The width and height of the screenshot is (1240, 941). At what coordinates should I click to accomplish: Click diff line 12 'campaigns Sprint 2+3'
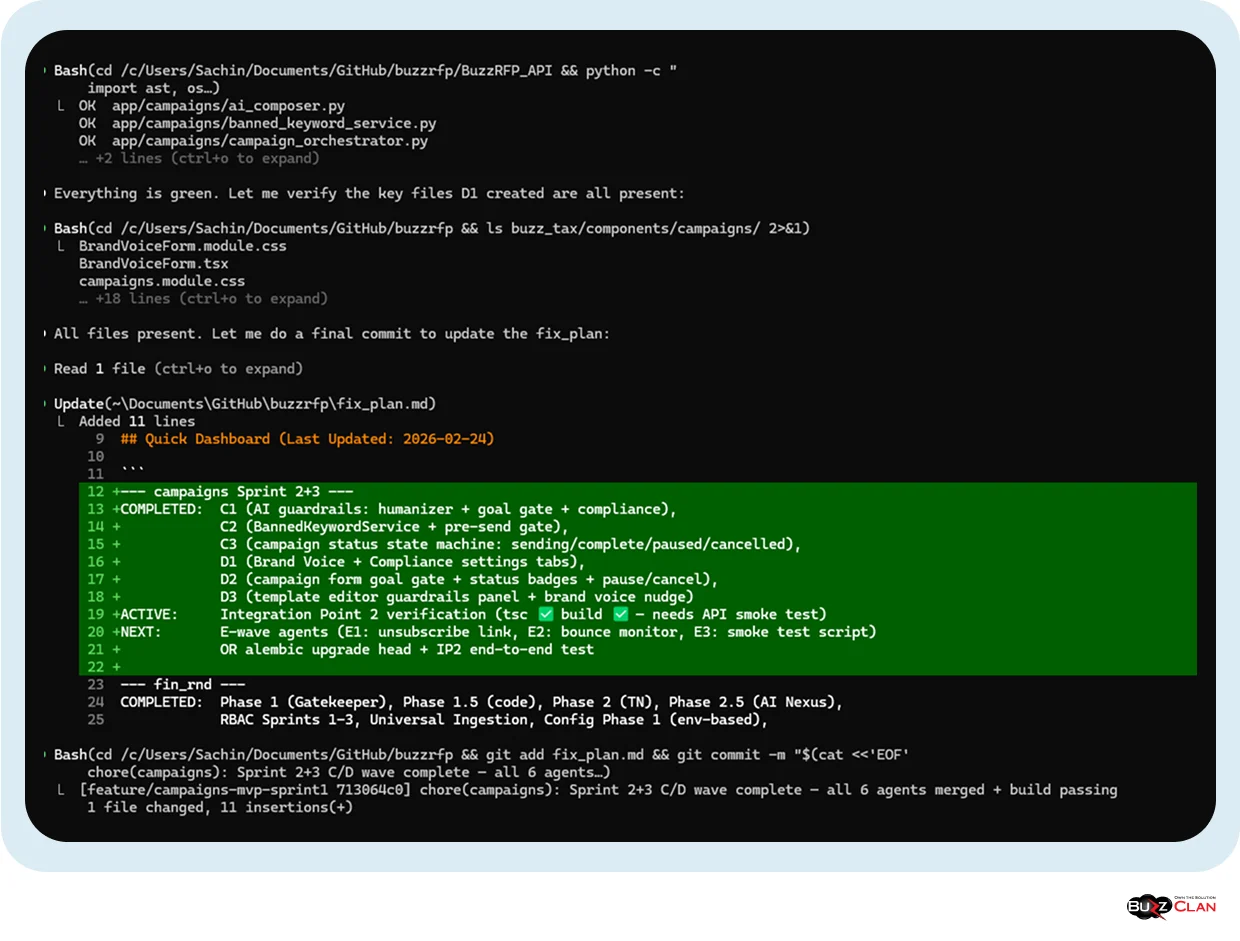pos(637,491)
